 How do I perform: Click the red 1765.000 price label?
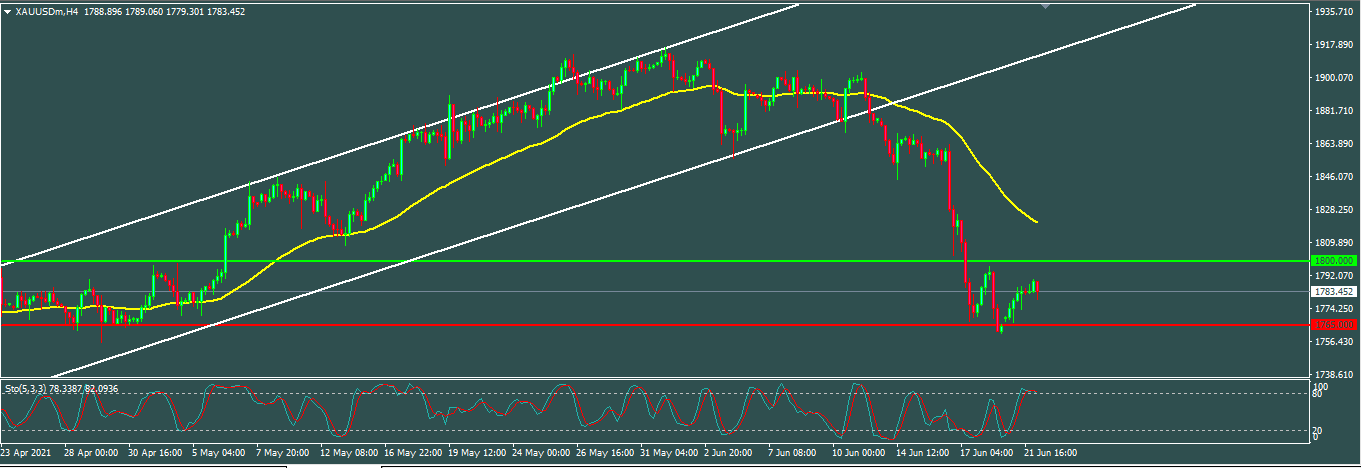[1335, 325]
